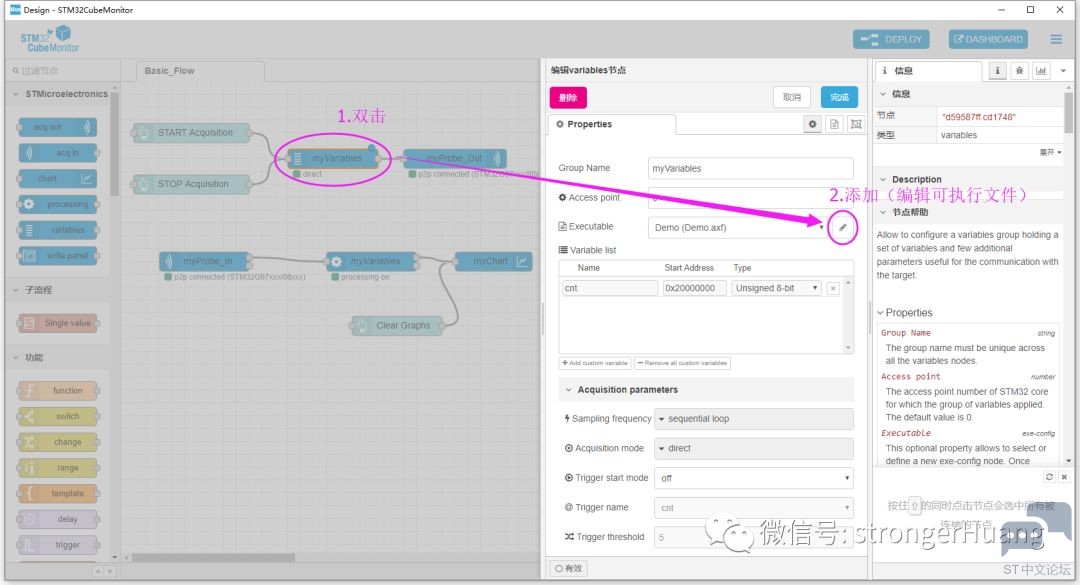Edit the Group Name field myVariables
The height and width of the screenshot is (585, 1080).
pyautogui.click(x=751, y=168)
